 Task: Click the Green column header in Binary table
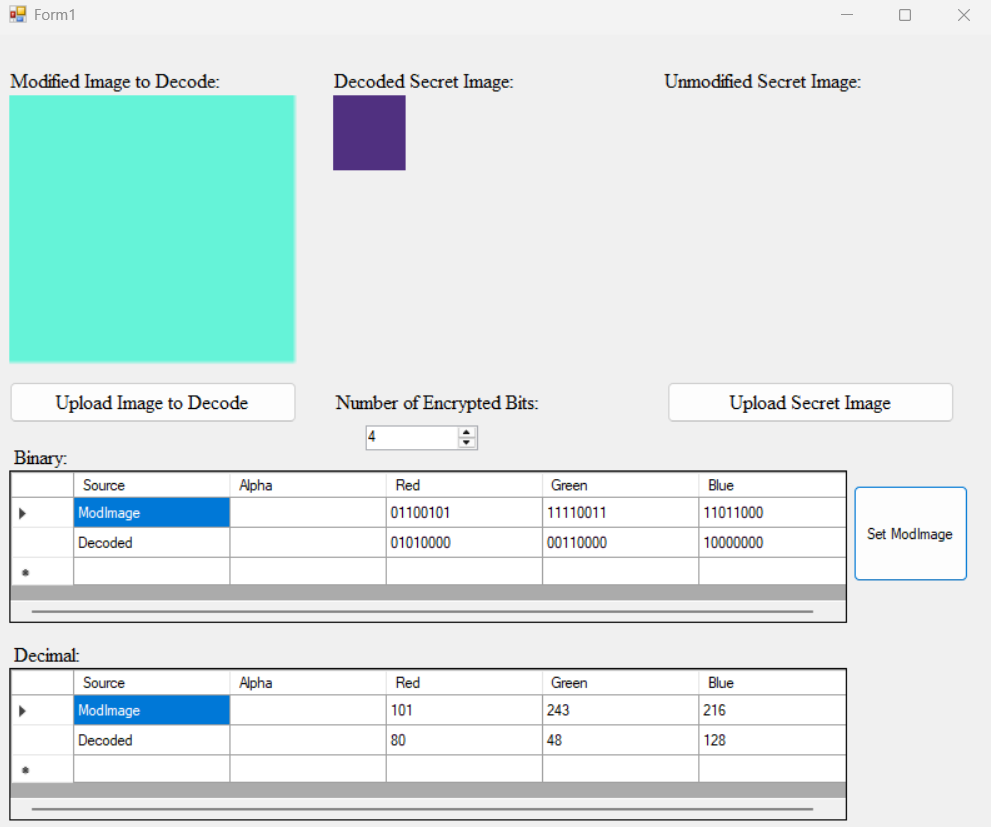point(620,485)
